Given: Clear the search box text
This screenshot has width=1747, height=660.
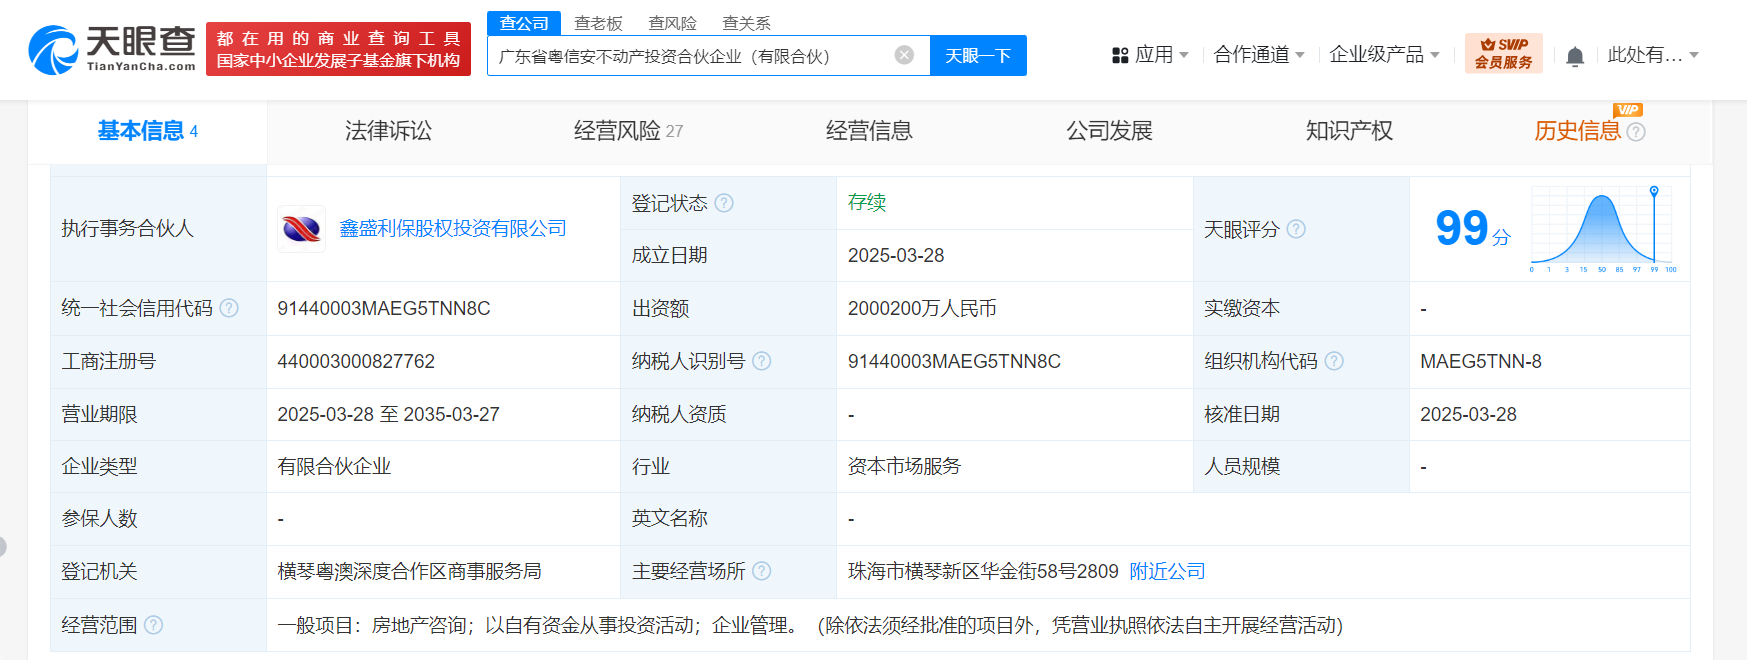Looking at the screenshot, I should coord(904,55).
